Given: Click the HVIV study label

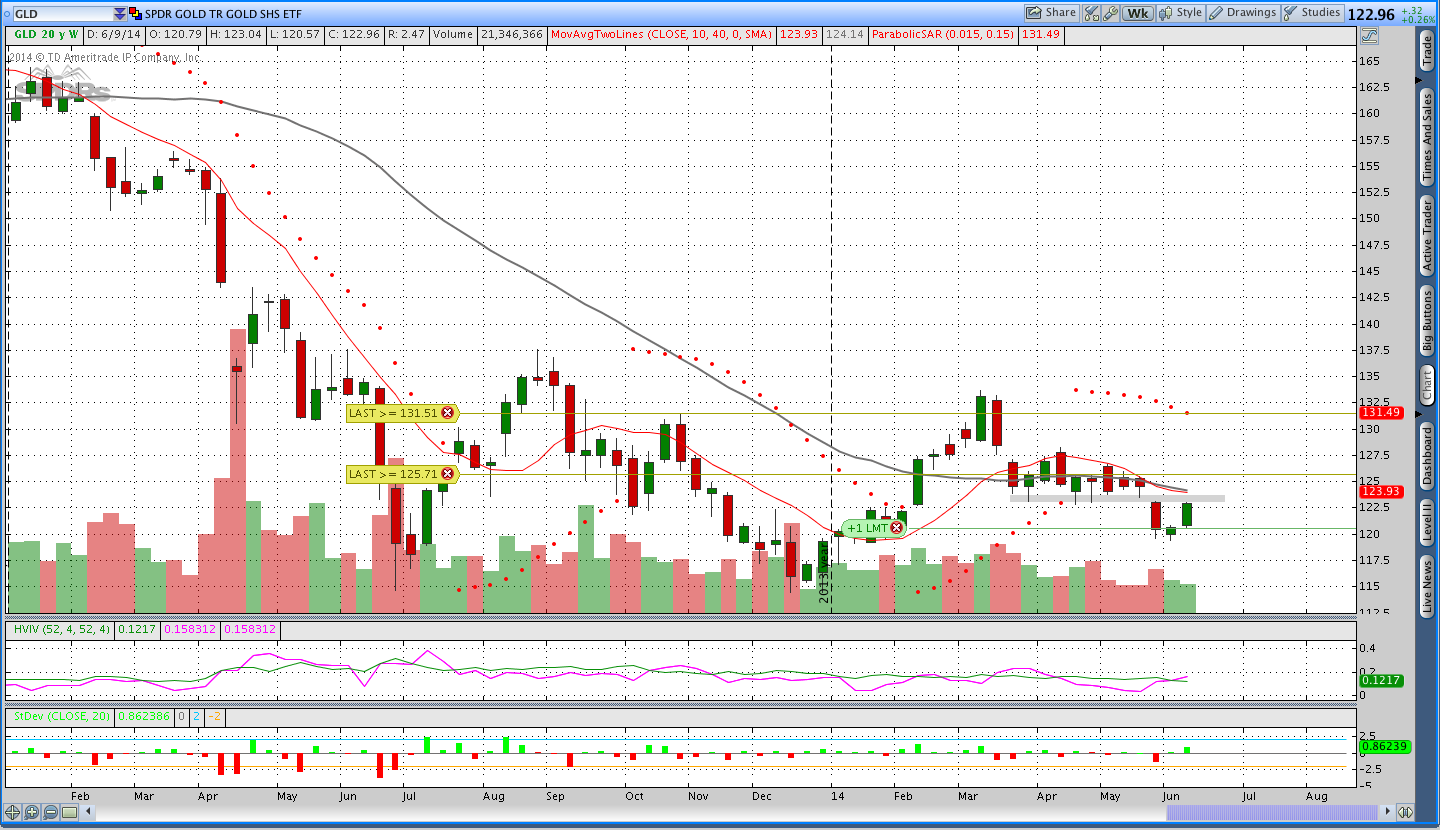Looking at the screenshot, I should pyautogui.click(x=59, y=630).
